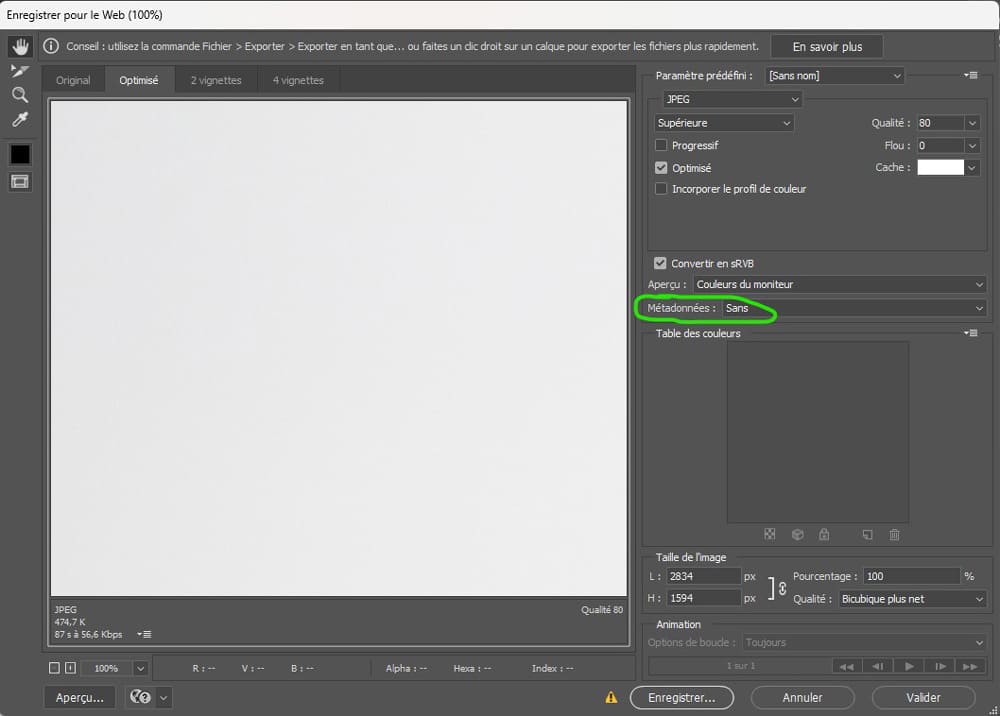Image resolution: width=1000 pixels, height=716 pixels.
Task: Click the black eyedropper color swatch
Action: coord(20,154)
